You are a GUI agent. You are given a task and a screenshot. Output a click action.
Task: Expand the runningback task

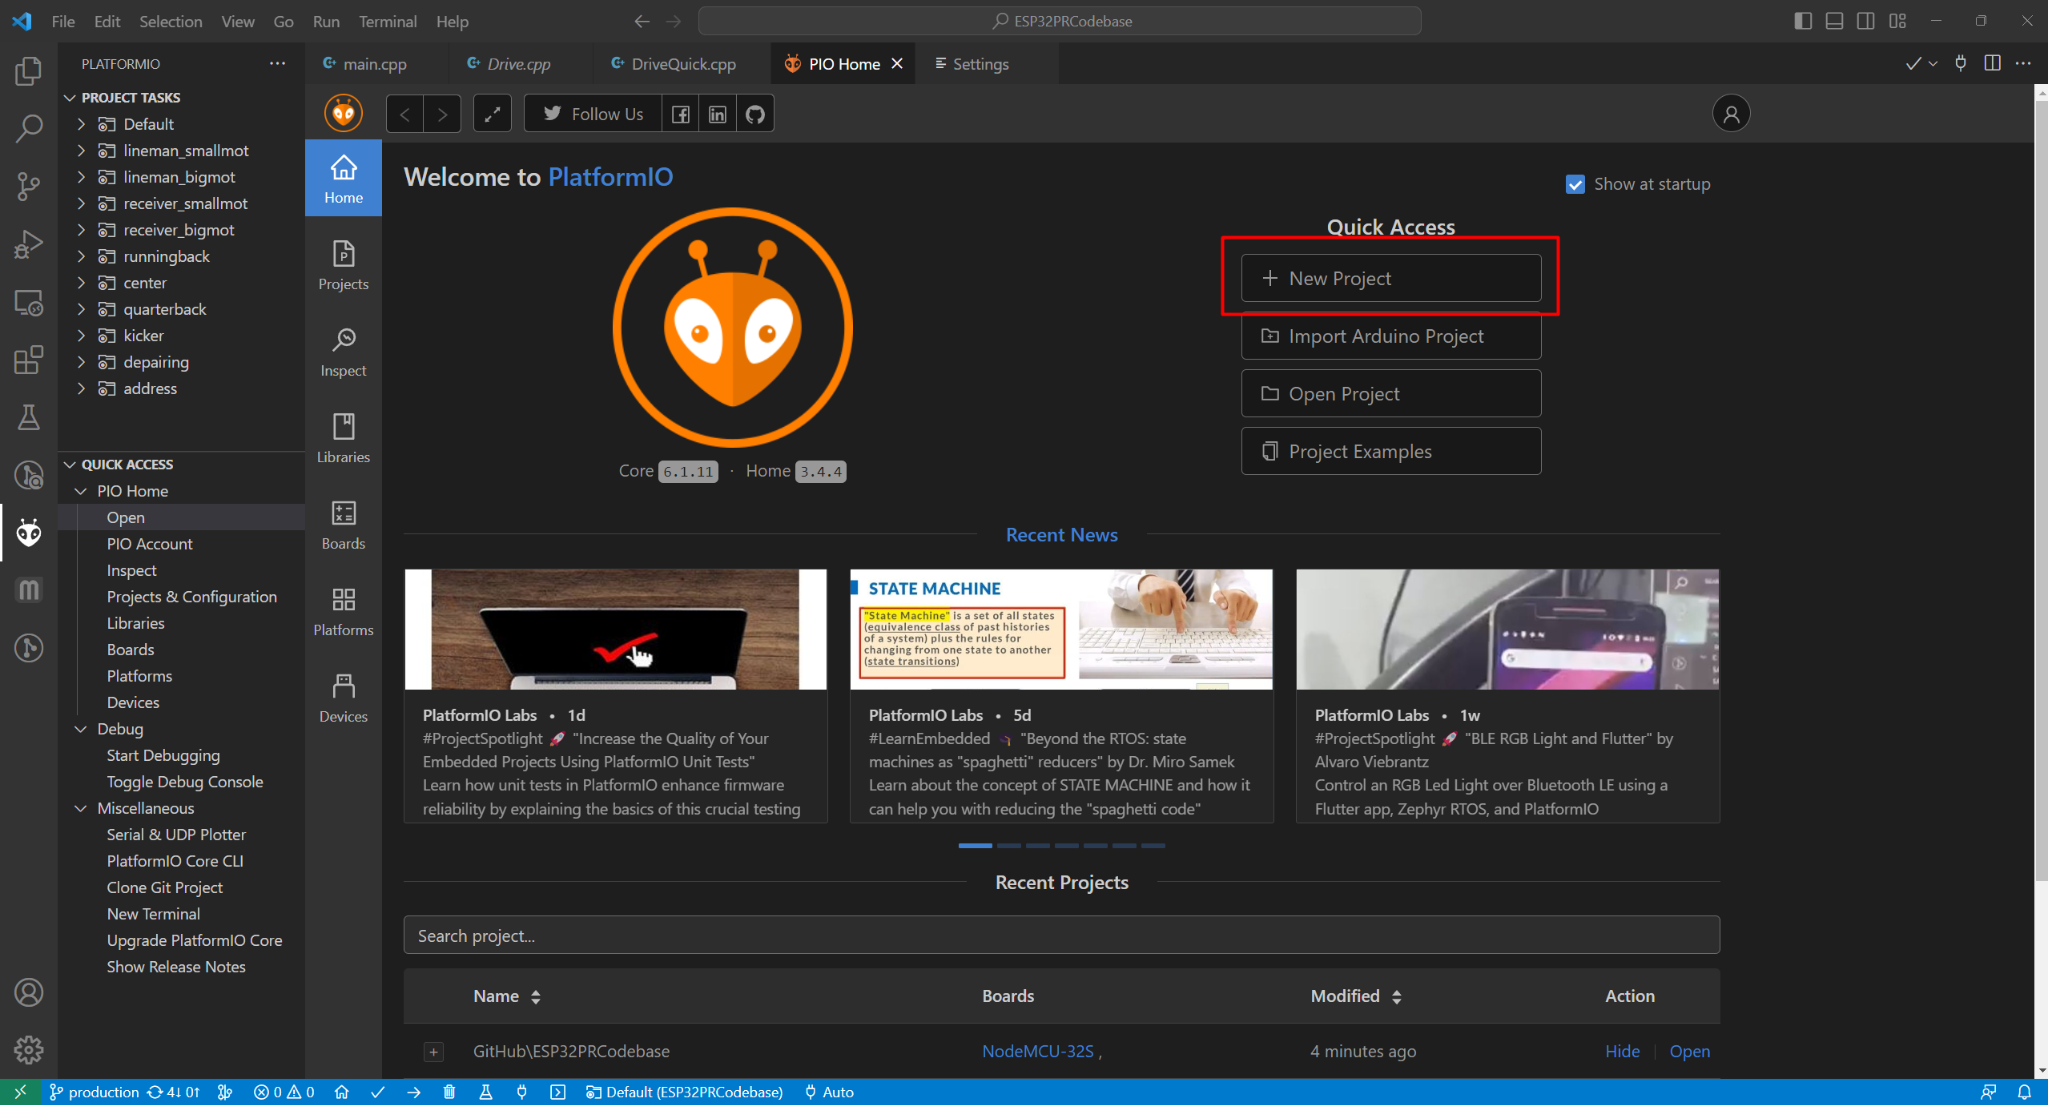81,256
